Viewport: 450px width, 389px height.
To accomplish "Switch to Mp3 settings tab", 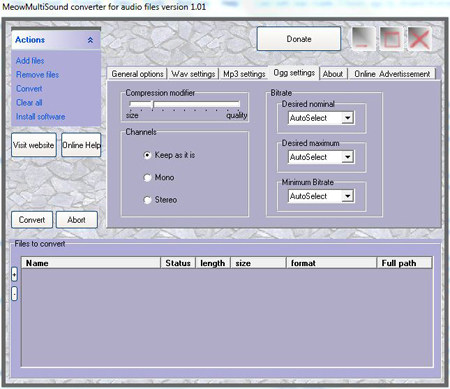I will point(244,74).
